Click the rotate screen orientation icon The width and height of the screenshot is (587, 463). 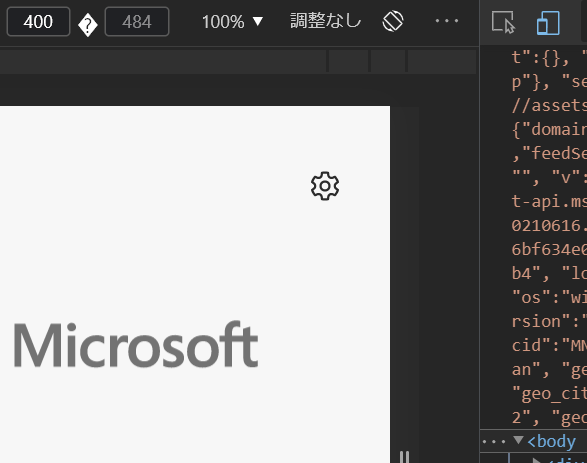coord(393,21)
